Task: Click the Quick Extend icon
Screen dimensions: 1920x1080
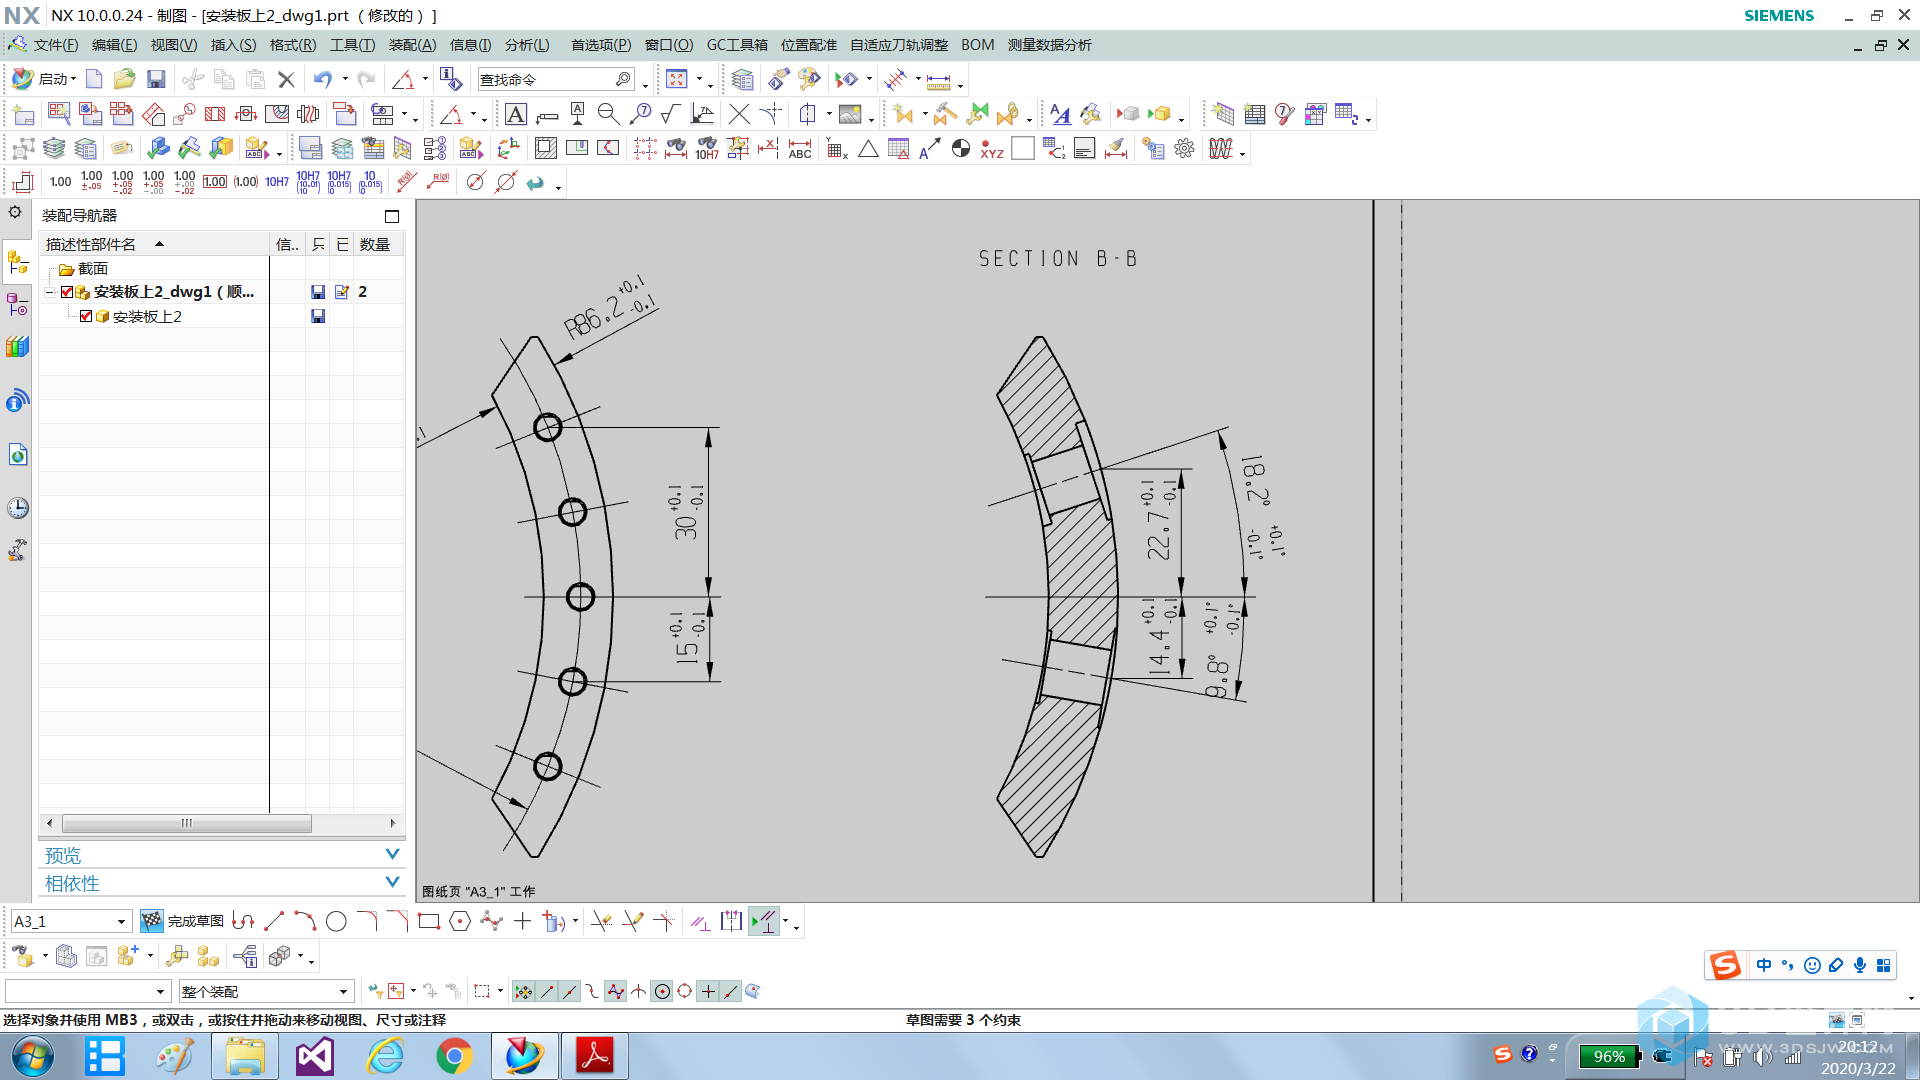Action: click(x=632, y=921)
